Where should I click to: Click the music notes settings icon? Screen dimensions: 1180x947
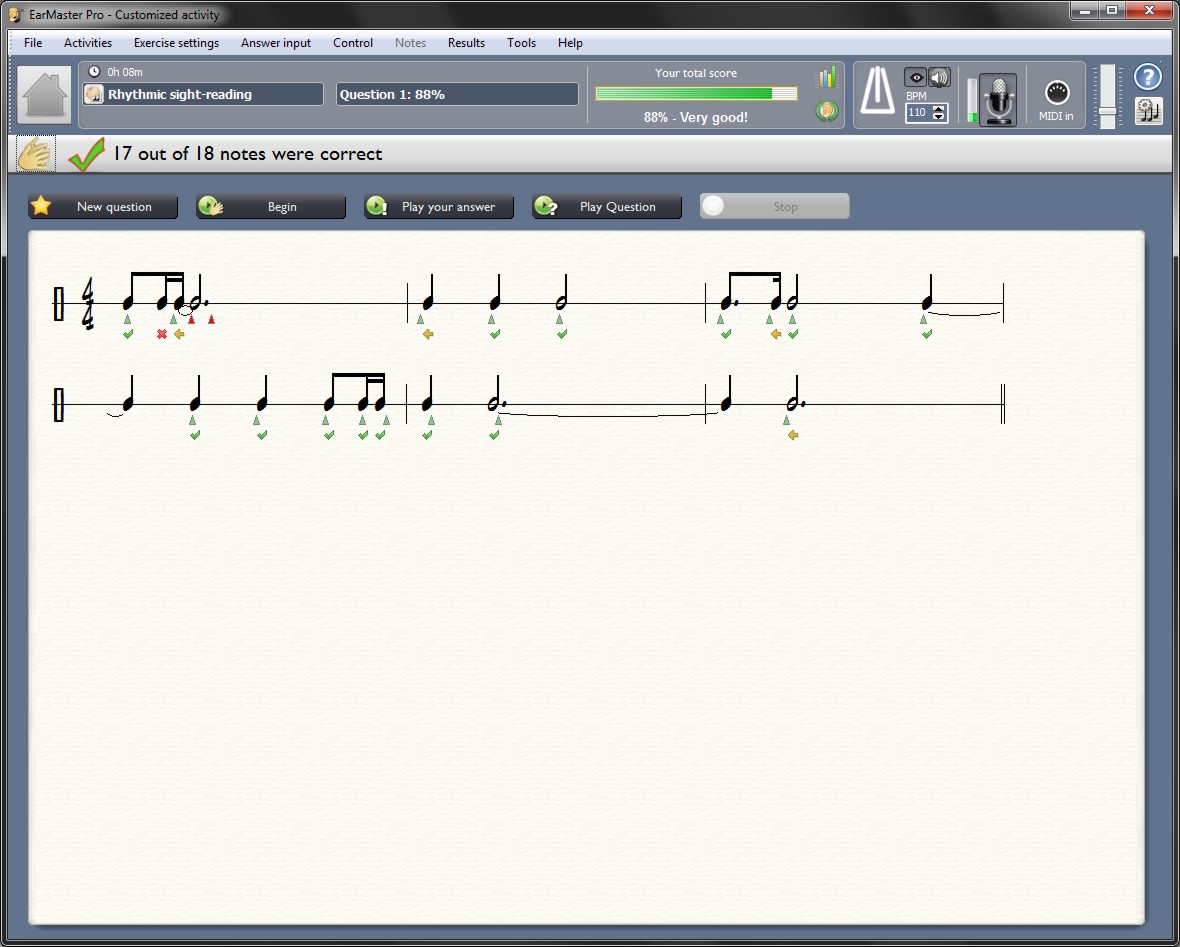[1149, 111]
